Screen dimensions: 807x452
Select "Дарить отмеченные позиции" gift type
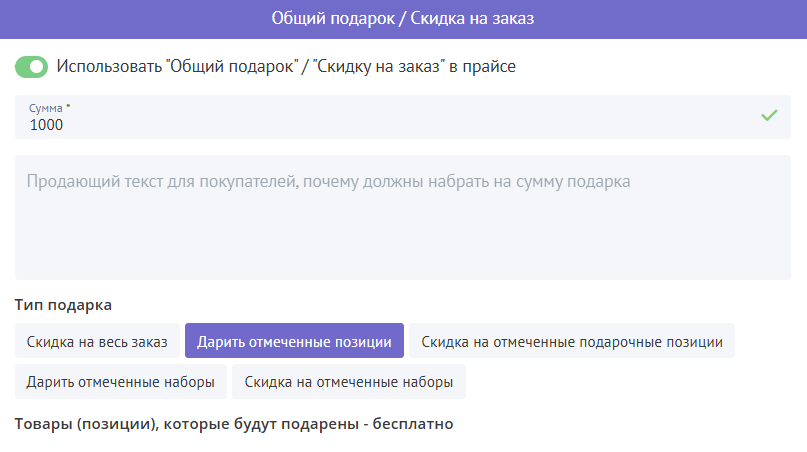(x=294, y=341)
